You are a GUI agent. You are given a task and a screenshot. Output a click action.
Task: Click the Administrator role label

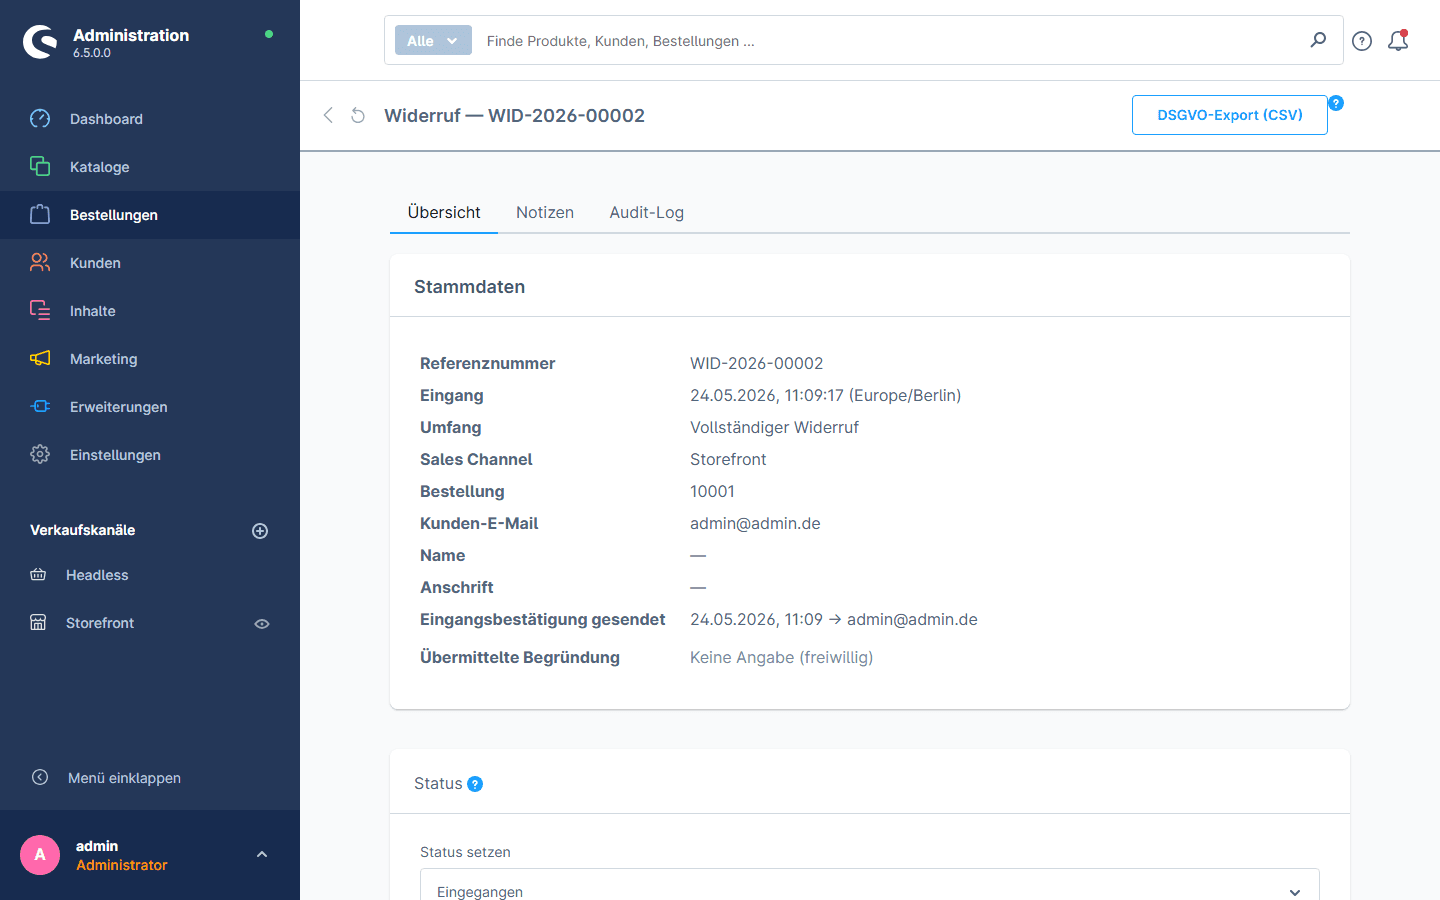click(x=122, y=865)
